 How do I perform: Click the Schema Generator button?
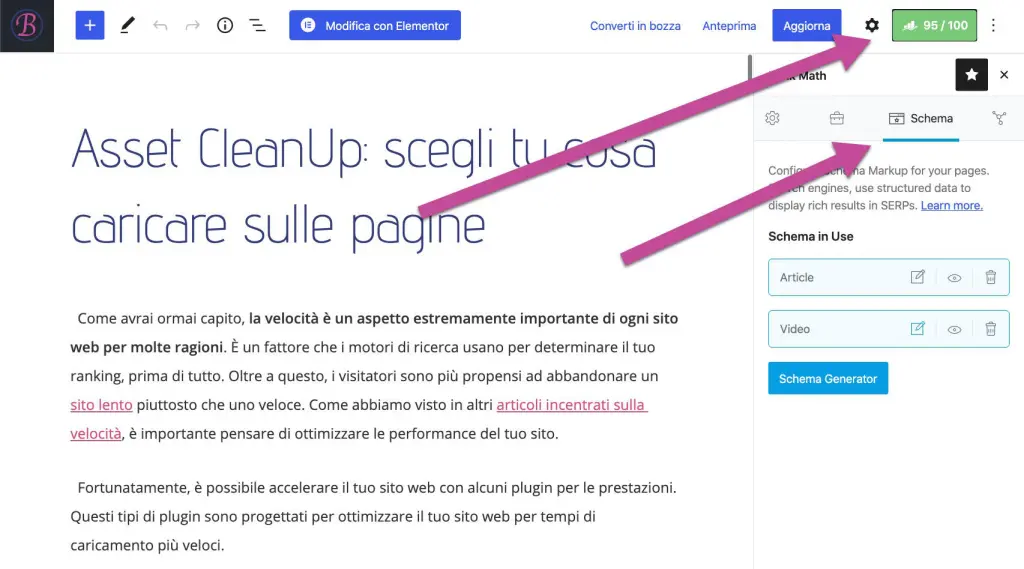(827, 378)
